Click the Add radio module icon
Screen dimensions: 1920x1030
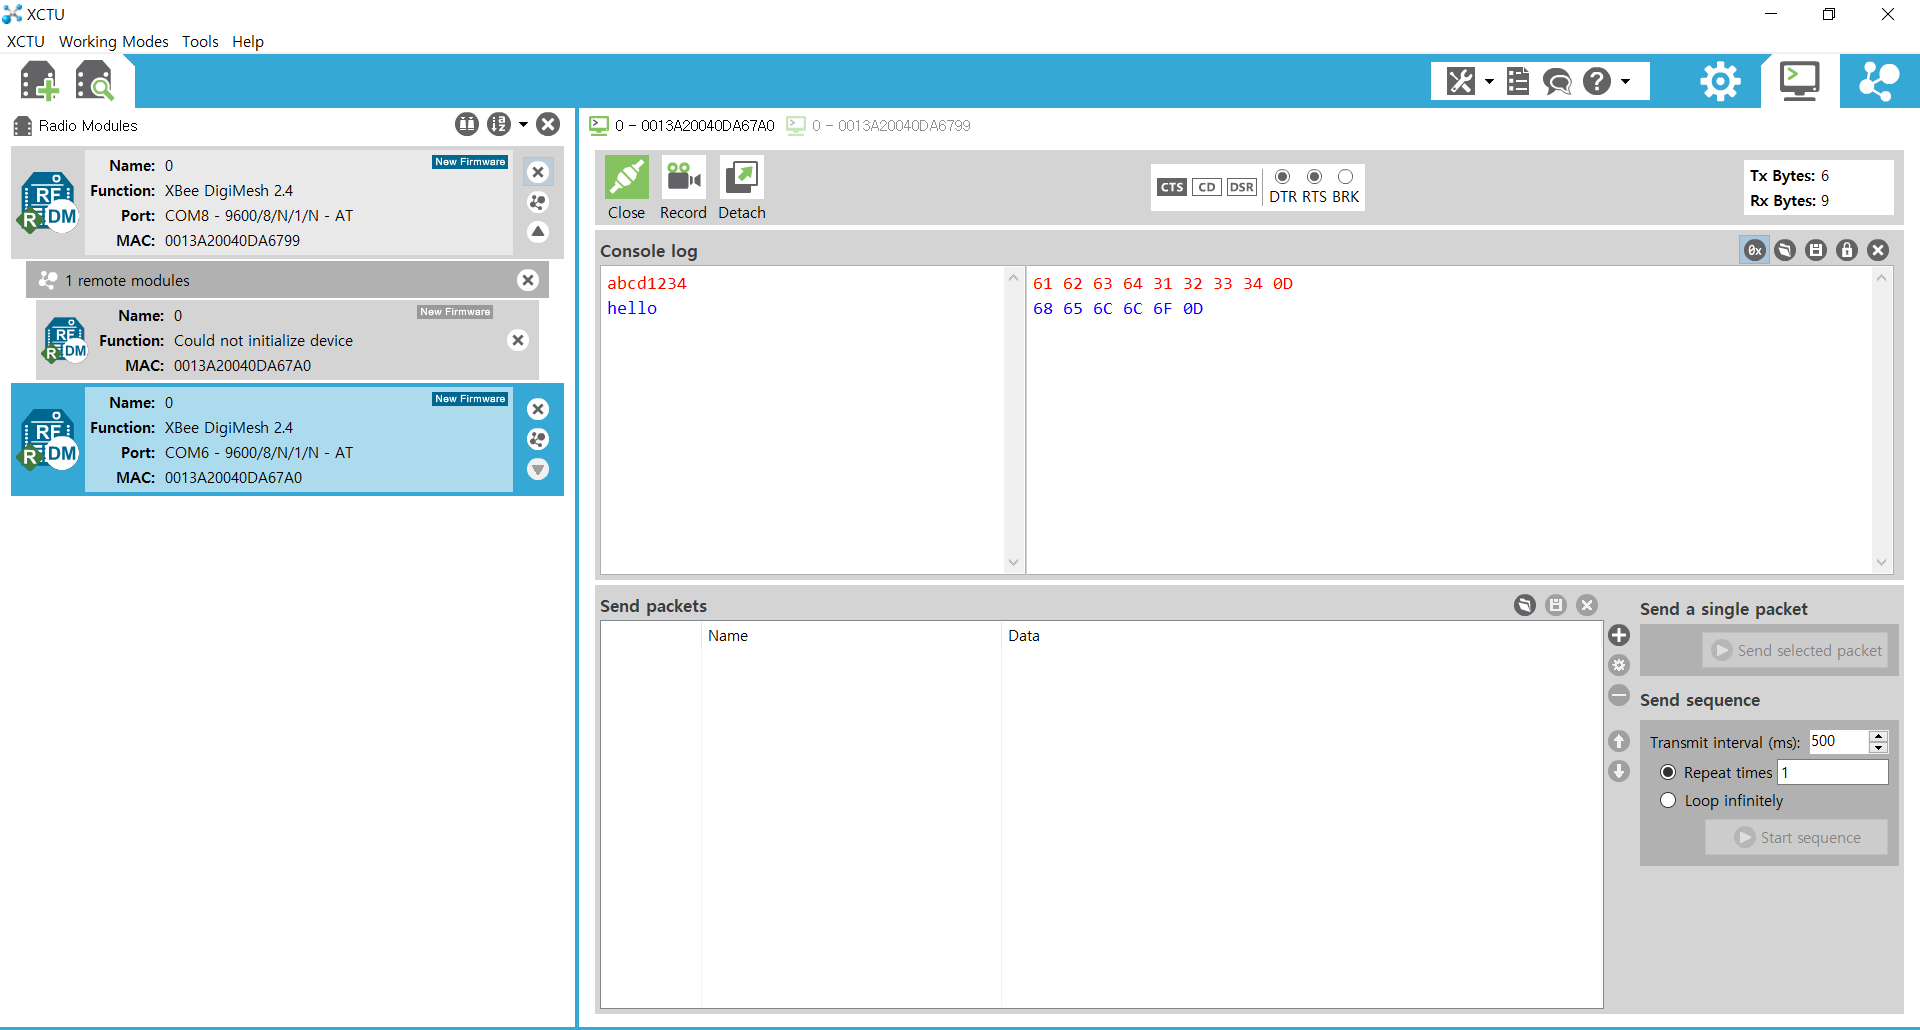pyautogui.click(x=39, y=81)
